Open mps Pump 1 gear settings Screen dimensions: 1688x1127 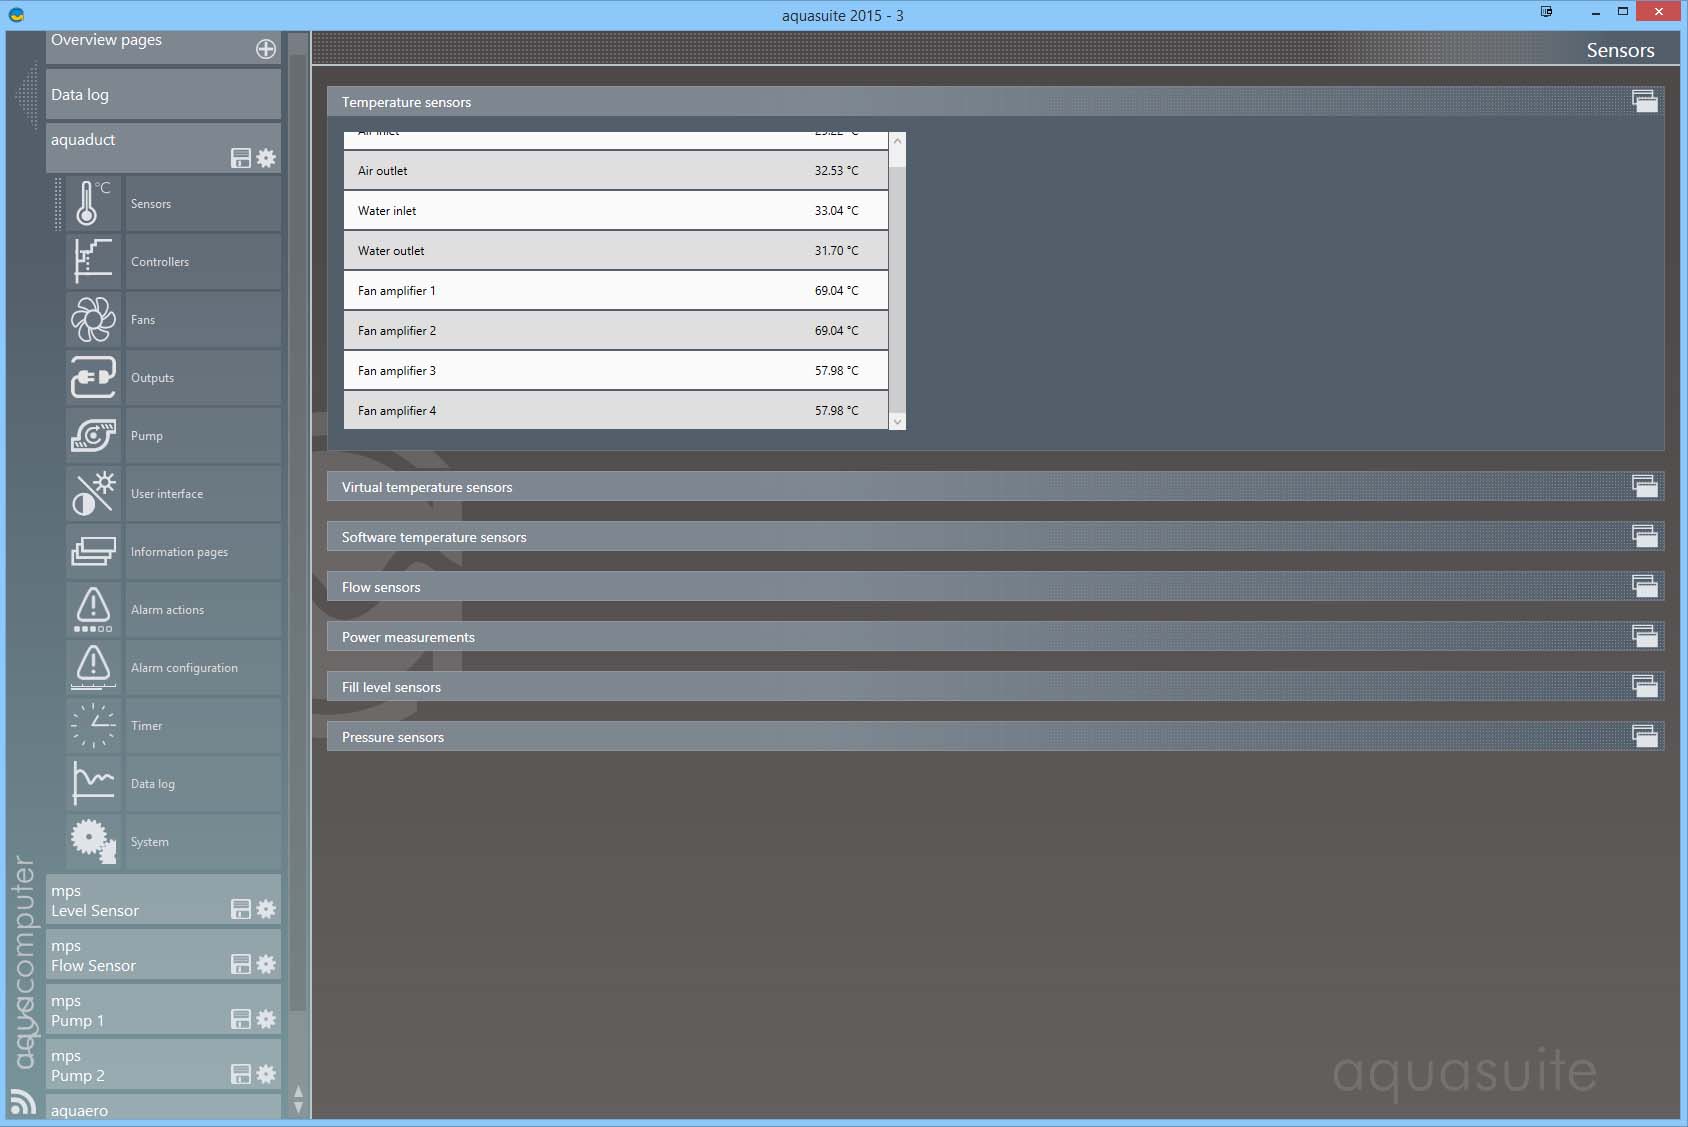266,1019
